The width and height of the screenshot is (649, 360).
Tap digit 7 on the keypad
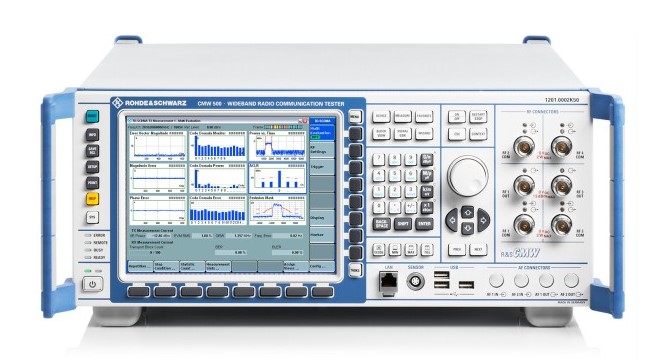(x=379, y=159)
